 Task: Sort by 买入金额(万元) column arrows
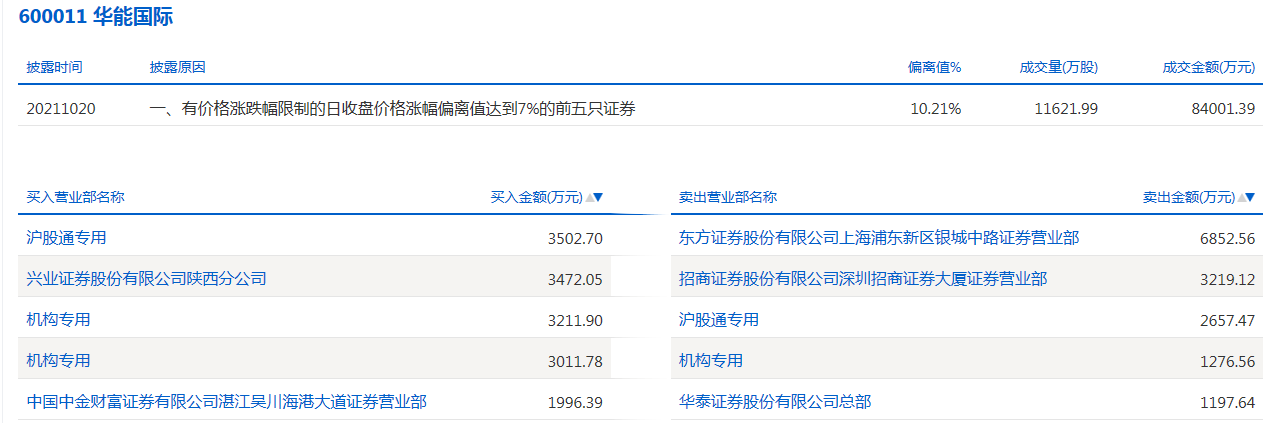594,198
